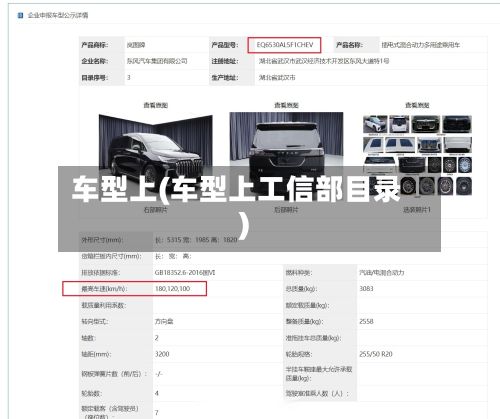This screenshot has height=419, width=500.
Task: Click the 轴数 label
Action: click(88, 338)
